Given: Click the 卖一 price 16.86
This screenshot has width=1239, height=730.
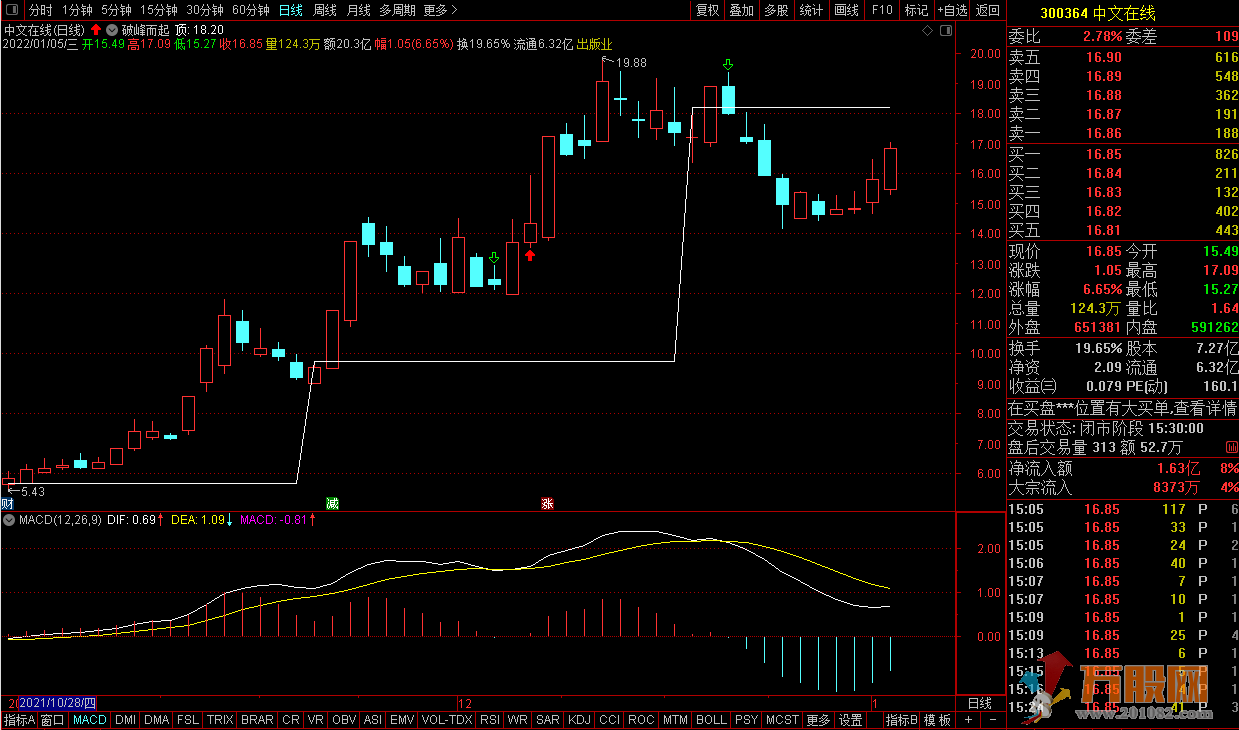Looking at the screenshot, I should tap(1104, 133).
